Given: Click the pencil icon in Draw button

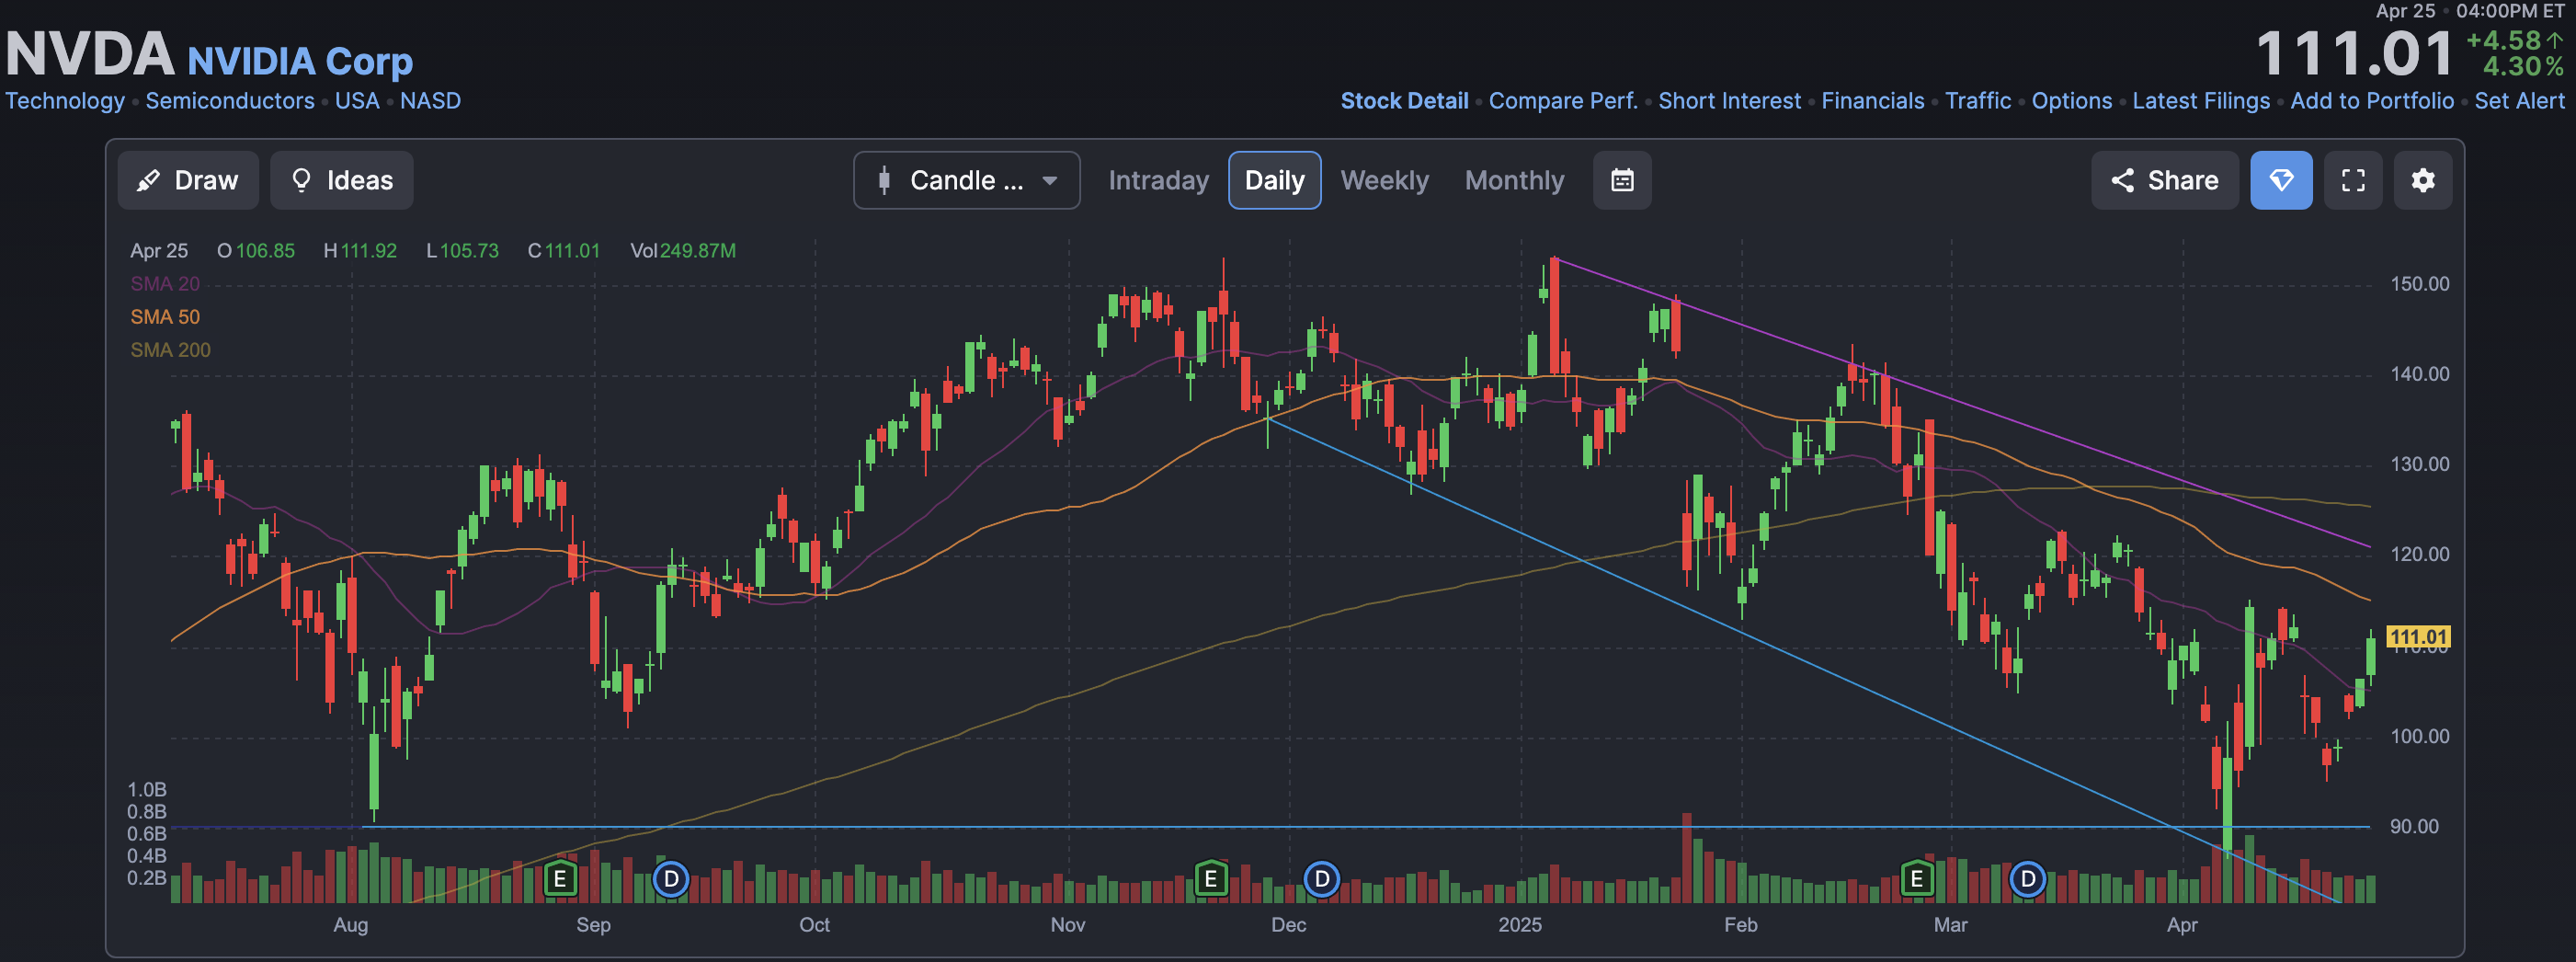Looking at the screenshot, I should click(148, 180).
